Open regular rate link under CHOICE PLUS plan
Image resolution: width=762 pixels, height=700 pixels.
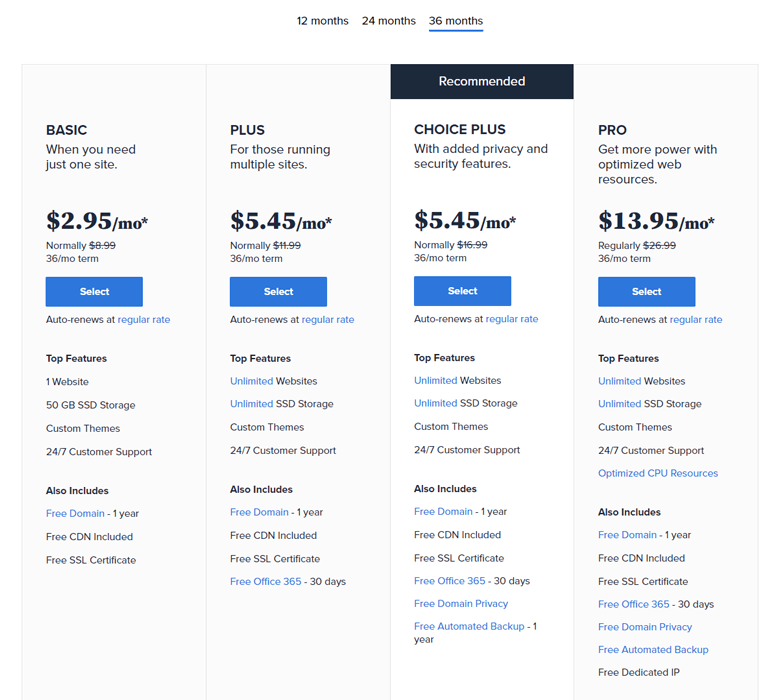(x=512, y=319)
